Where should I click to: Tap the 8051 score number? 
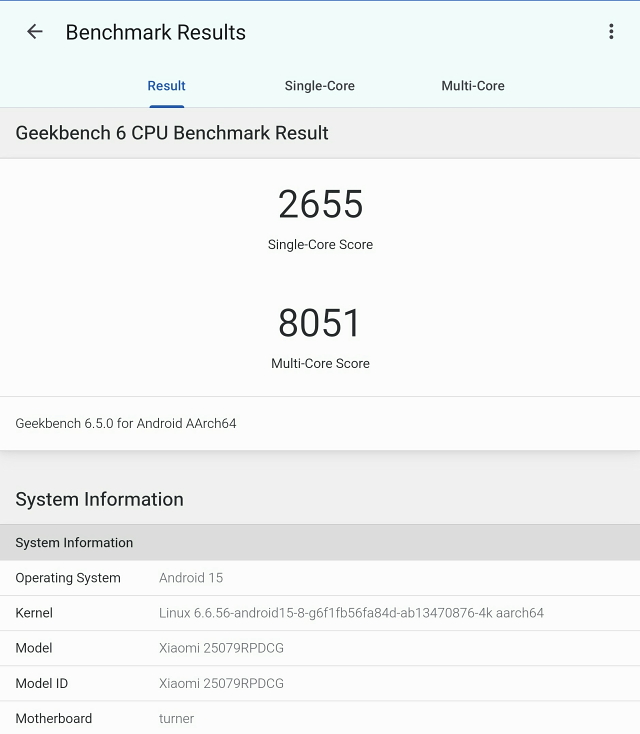[x=320, y=323]
